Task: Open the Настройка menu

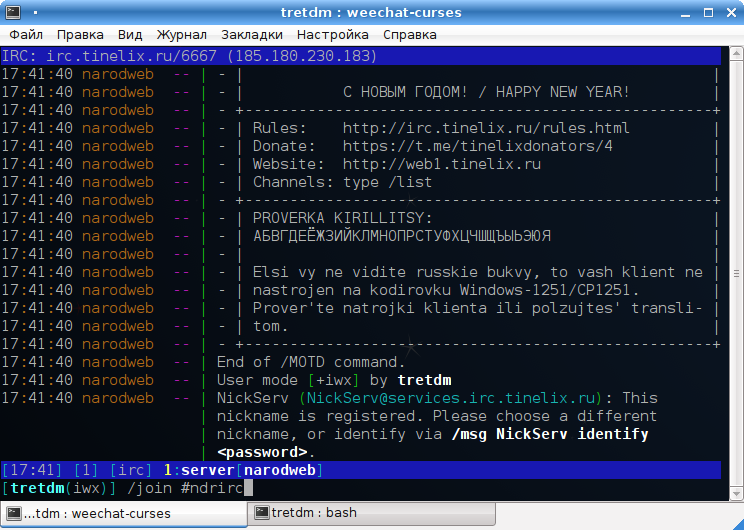Action: coord(333,35)
